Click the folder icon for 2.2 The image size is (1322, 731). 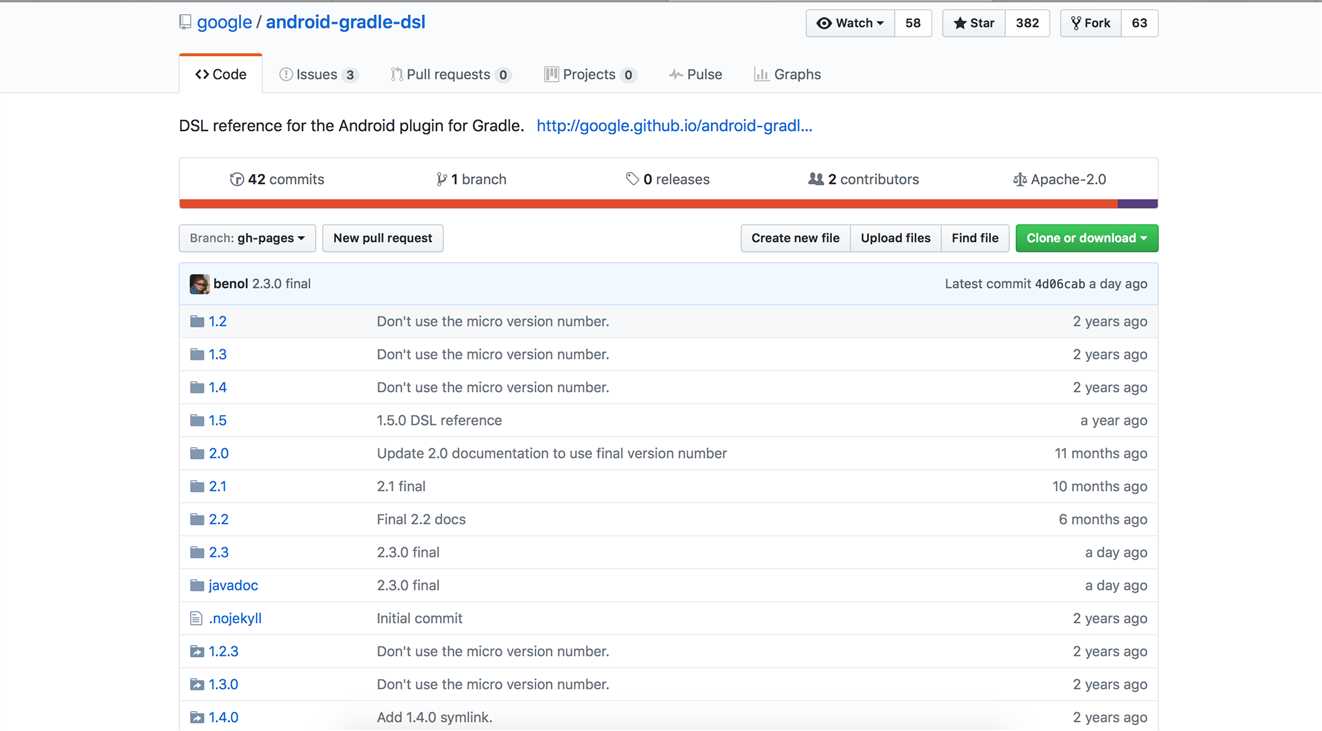[x=197, y=519]
